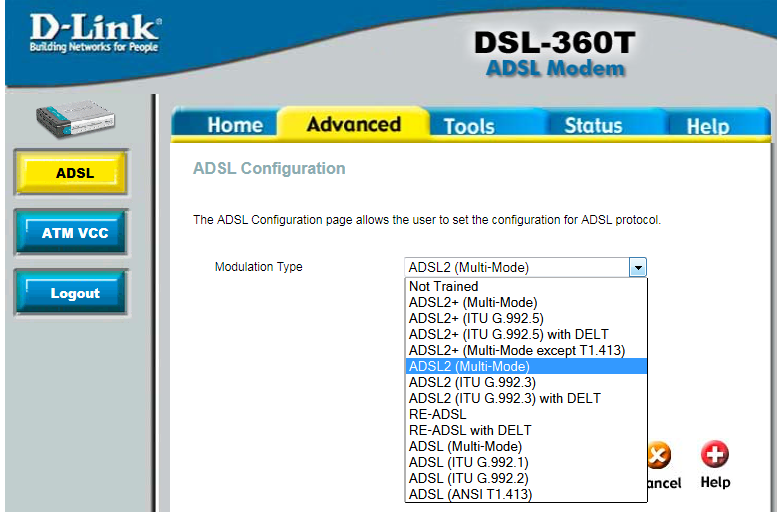Collapse the Modulation Type dropdown arrow
The image size is (777, 512).
tap(638, 268)
